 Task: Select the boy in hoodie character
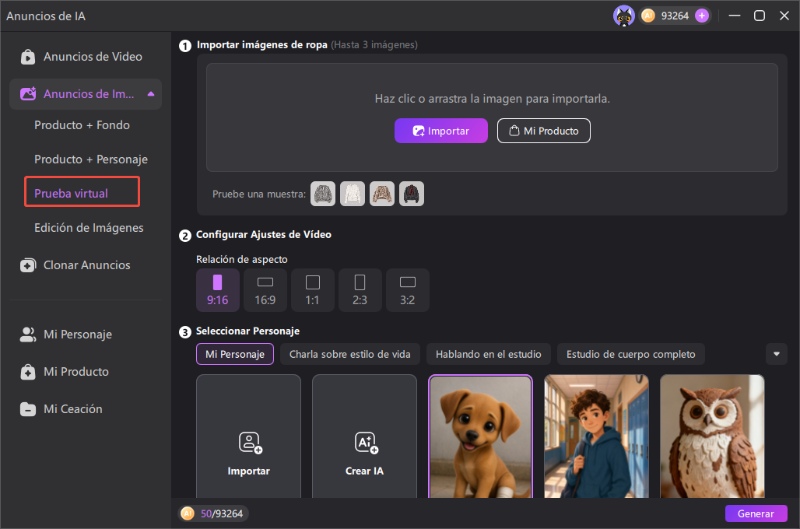point(596,436)
